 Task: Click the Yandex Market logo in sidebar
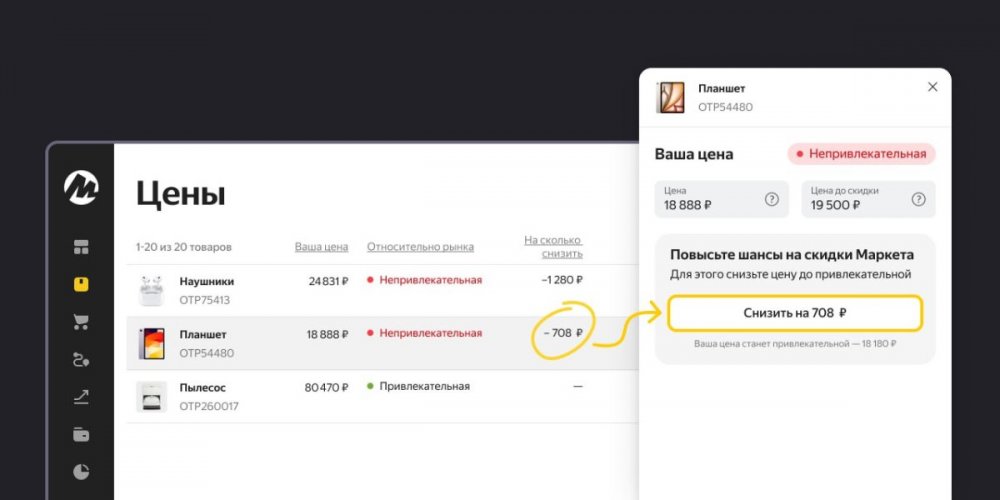81,188
